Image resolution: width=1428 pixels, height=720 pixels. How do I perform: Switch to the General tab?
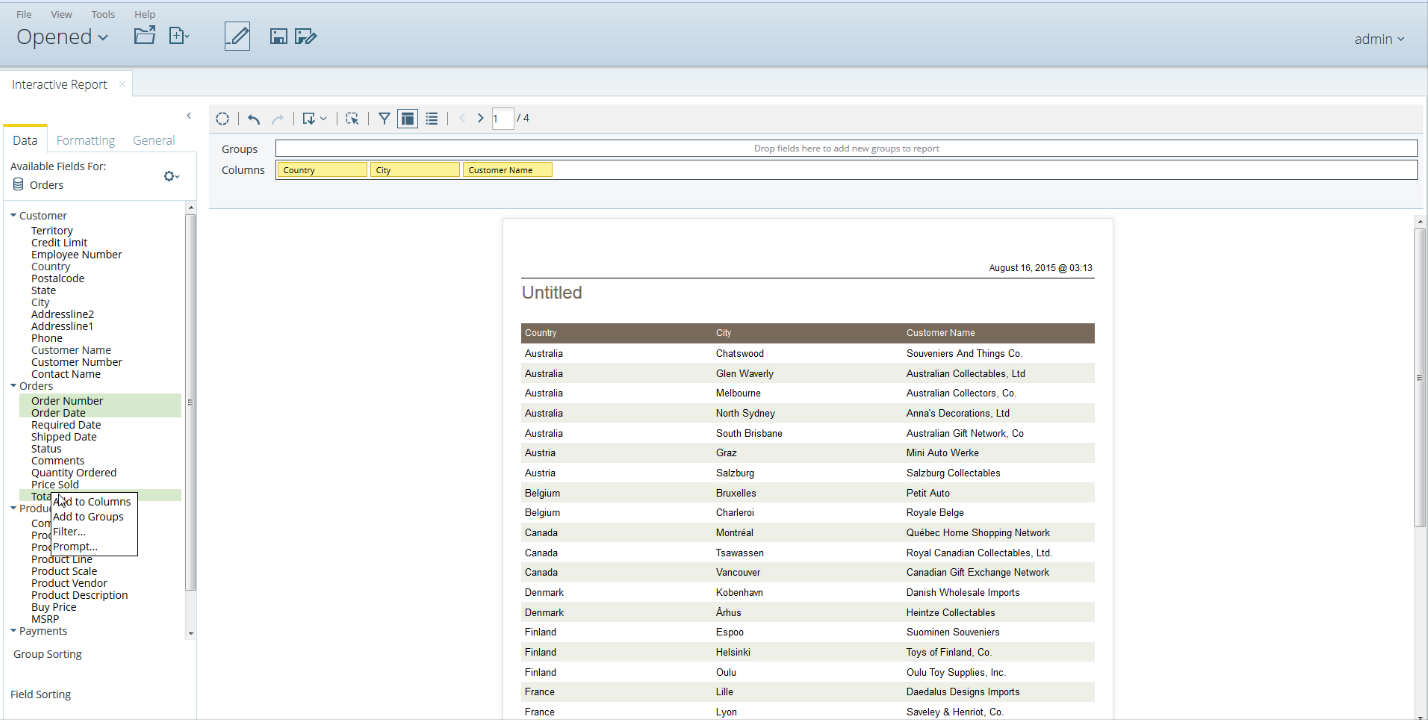point(154,141)
